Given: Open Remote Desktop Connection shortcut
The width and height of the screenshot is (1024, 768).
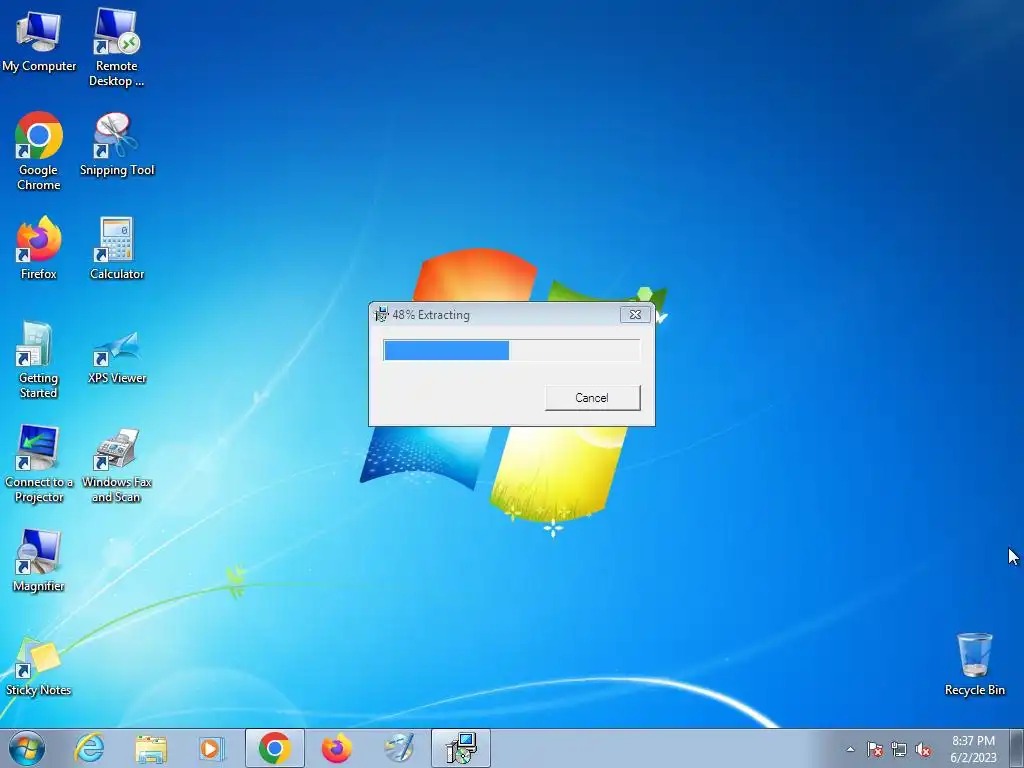Looking at the screenshot, I should point(116,47).
